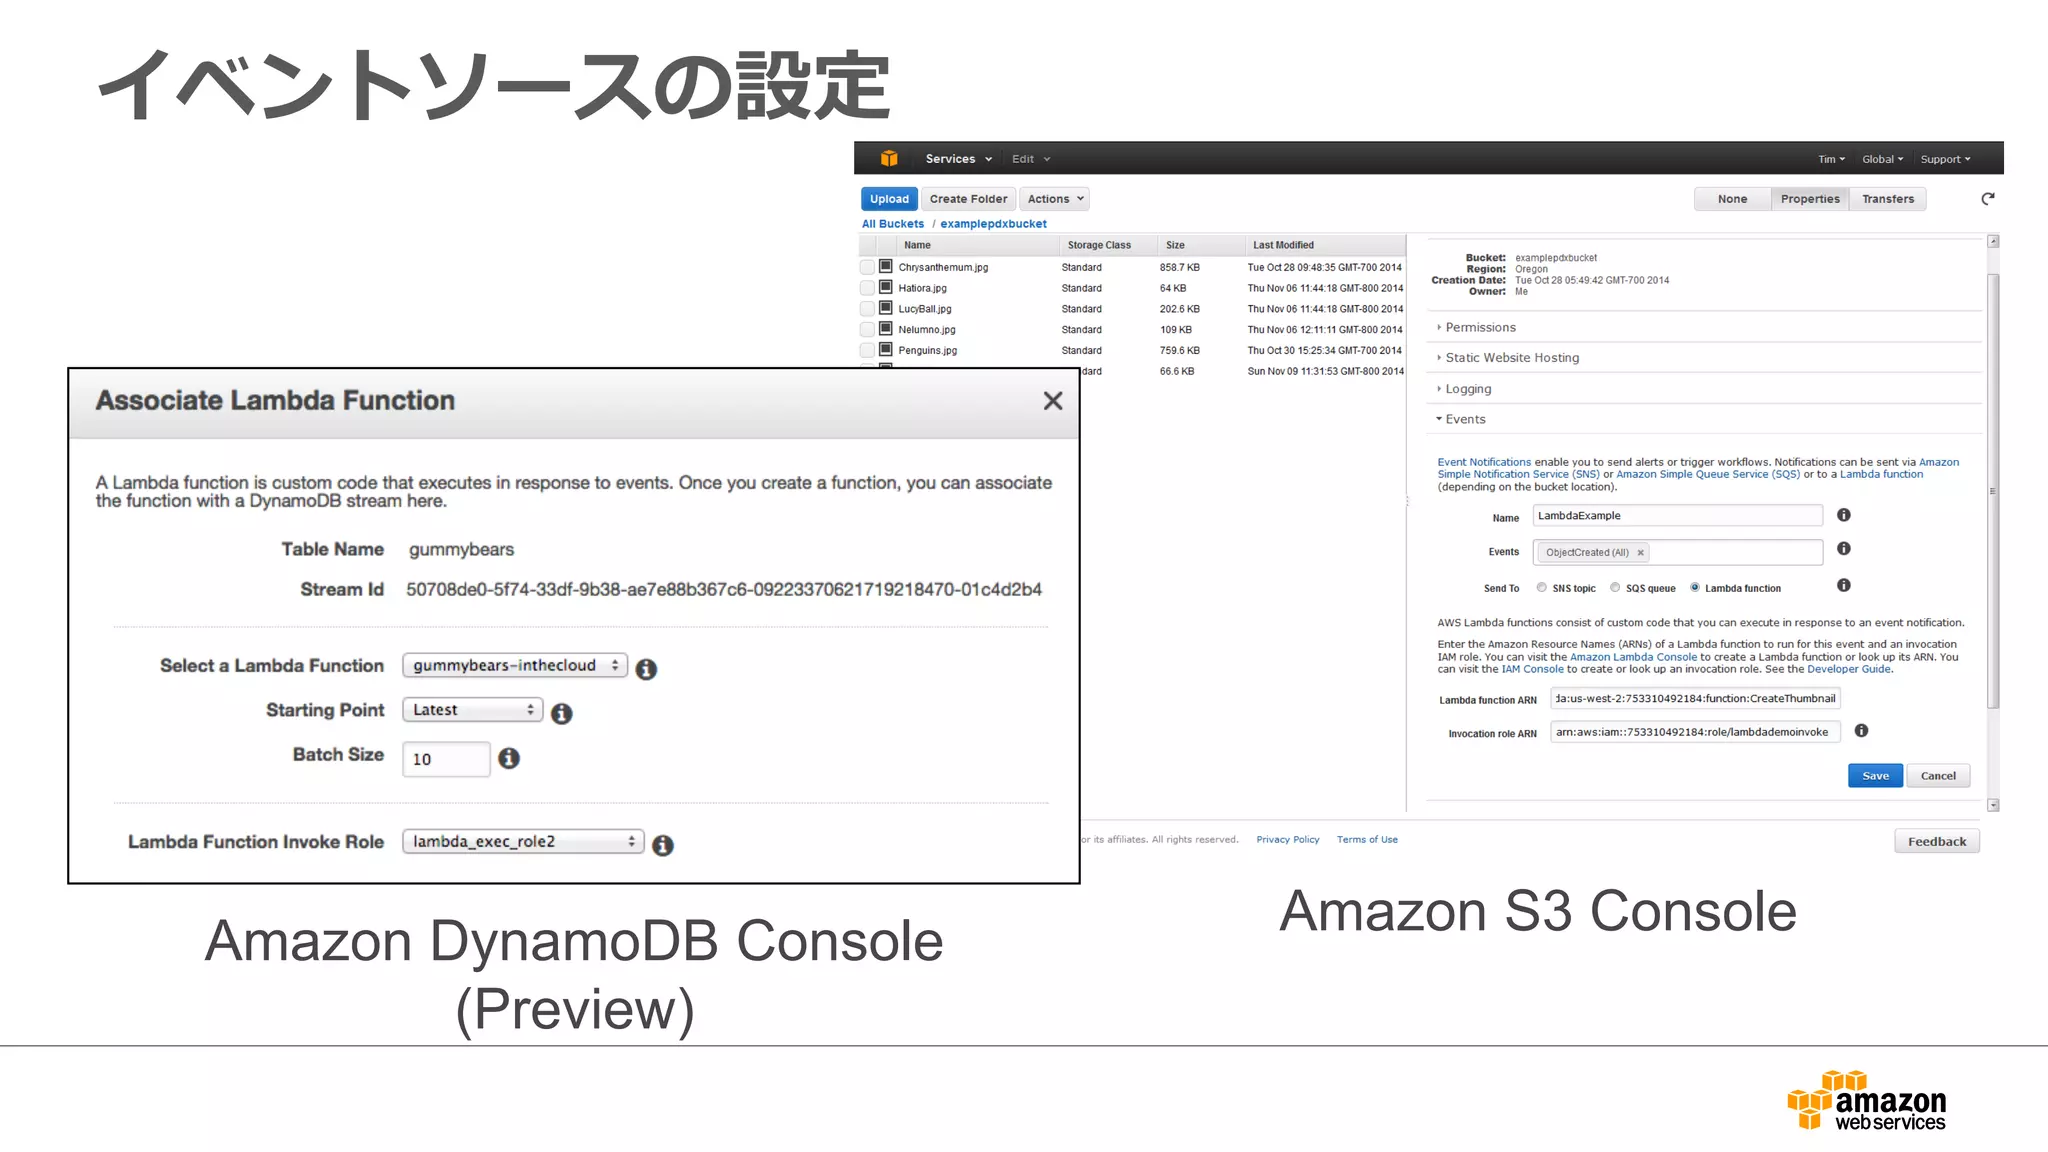Open the Actions dropdown
The width and height of the screenshot is (2048, 1152).
coord(1055,199)
